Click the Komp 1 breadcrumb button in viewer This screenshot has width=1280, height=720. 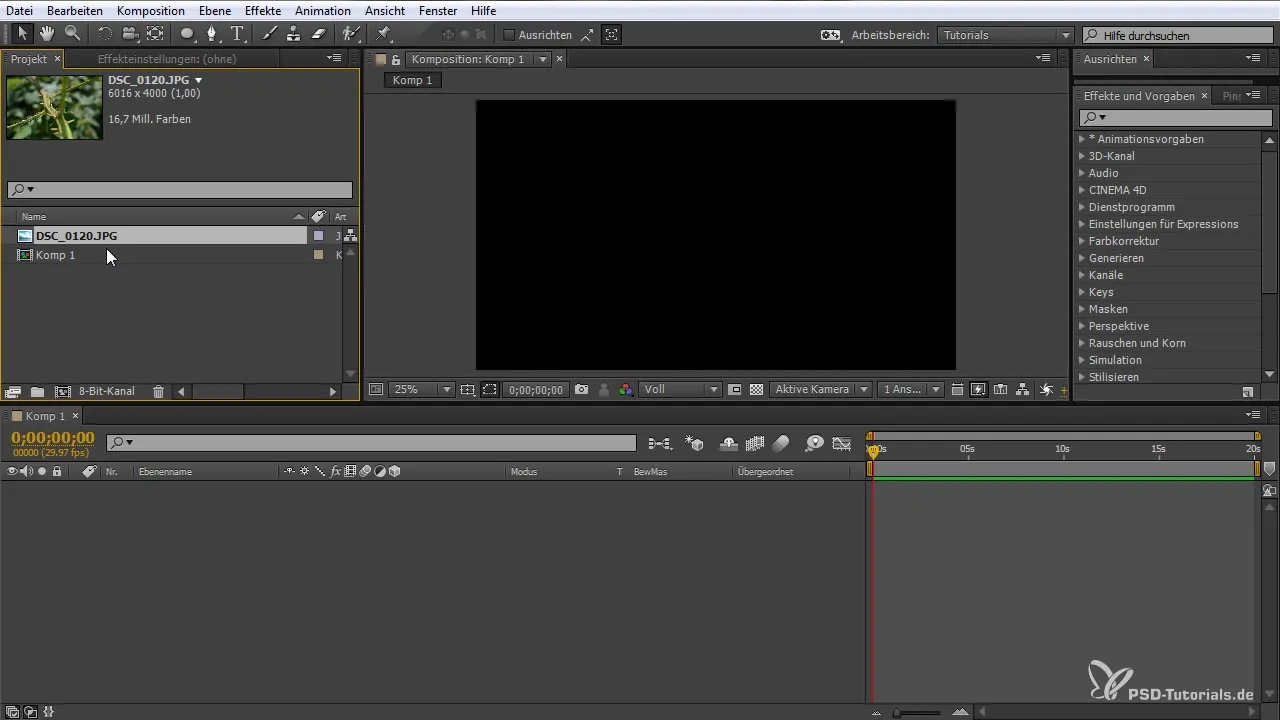[413, 80]
